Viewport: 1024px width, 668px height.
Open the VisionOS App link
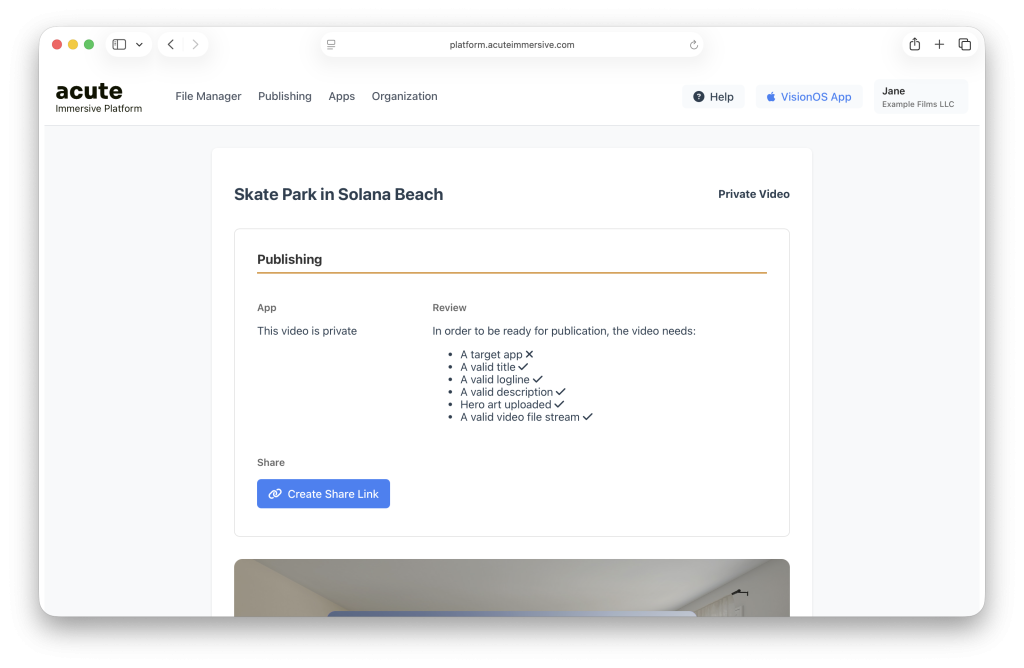(808, 97)
